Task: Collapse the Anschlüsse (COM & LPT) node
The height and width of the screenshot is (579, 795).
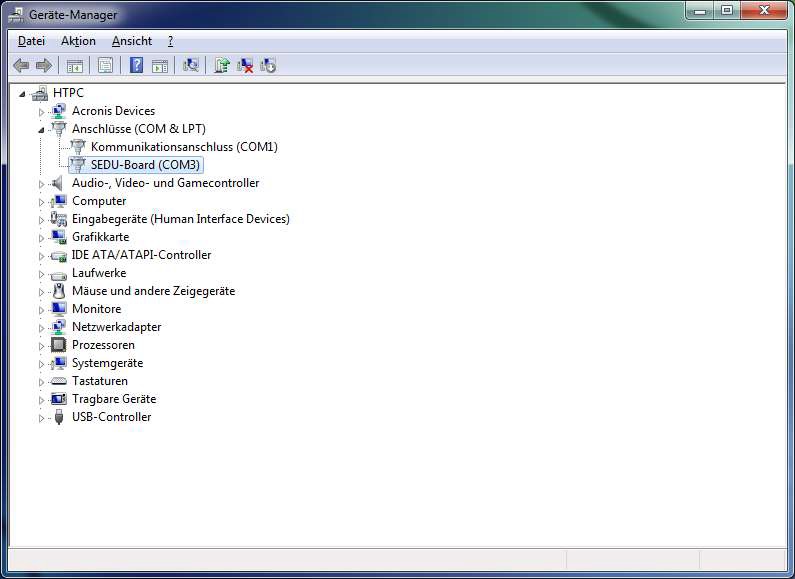Action: (x=41, y=130)
